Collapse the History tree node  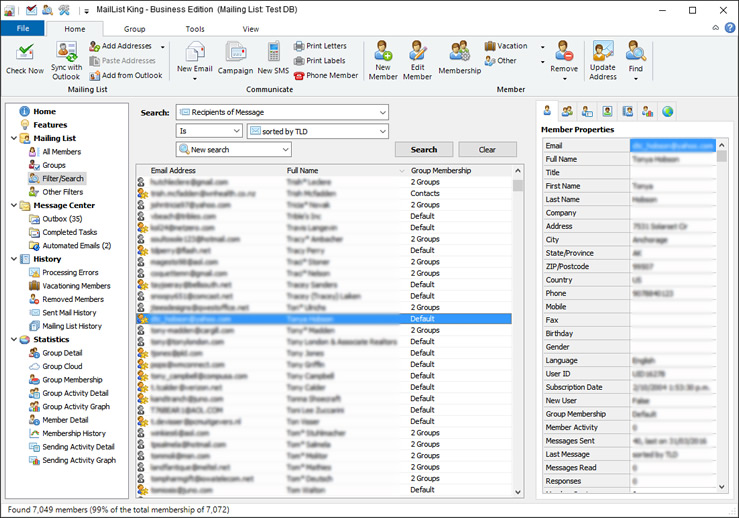[14, 259]
